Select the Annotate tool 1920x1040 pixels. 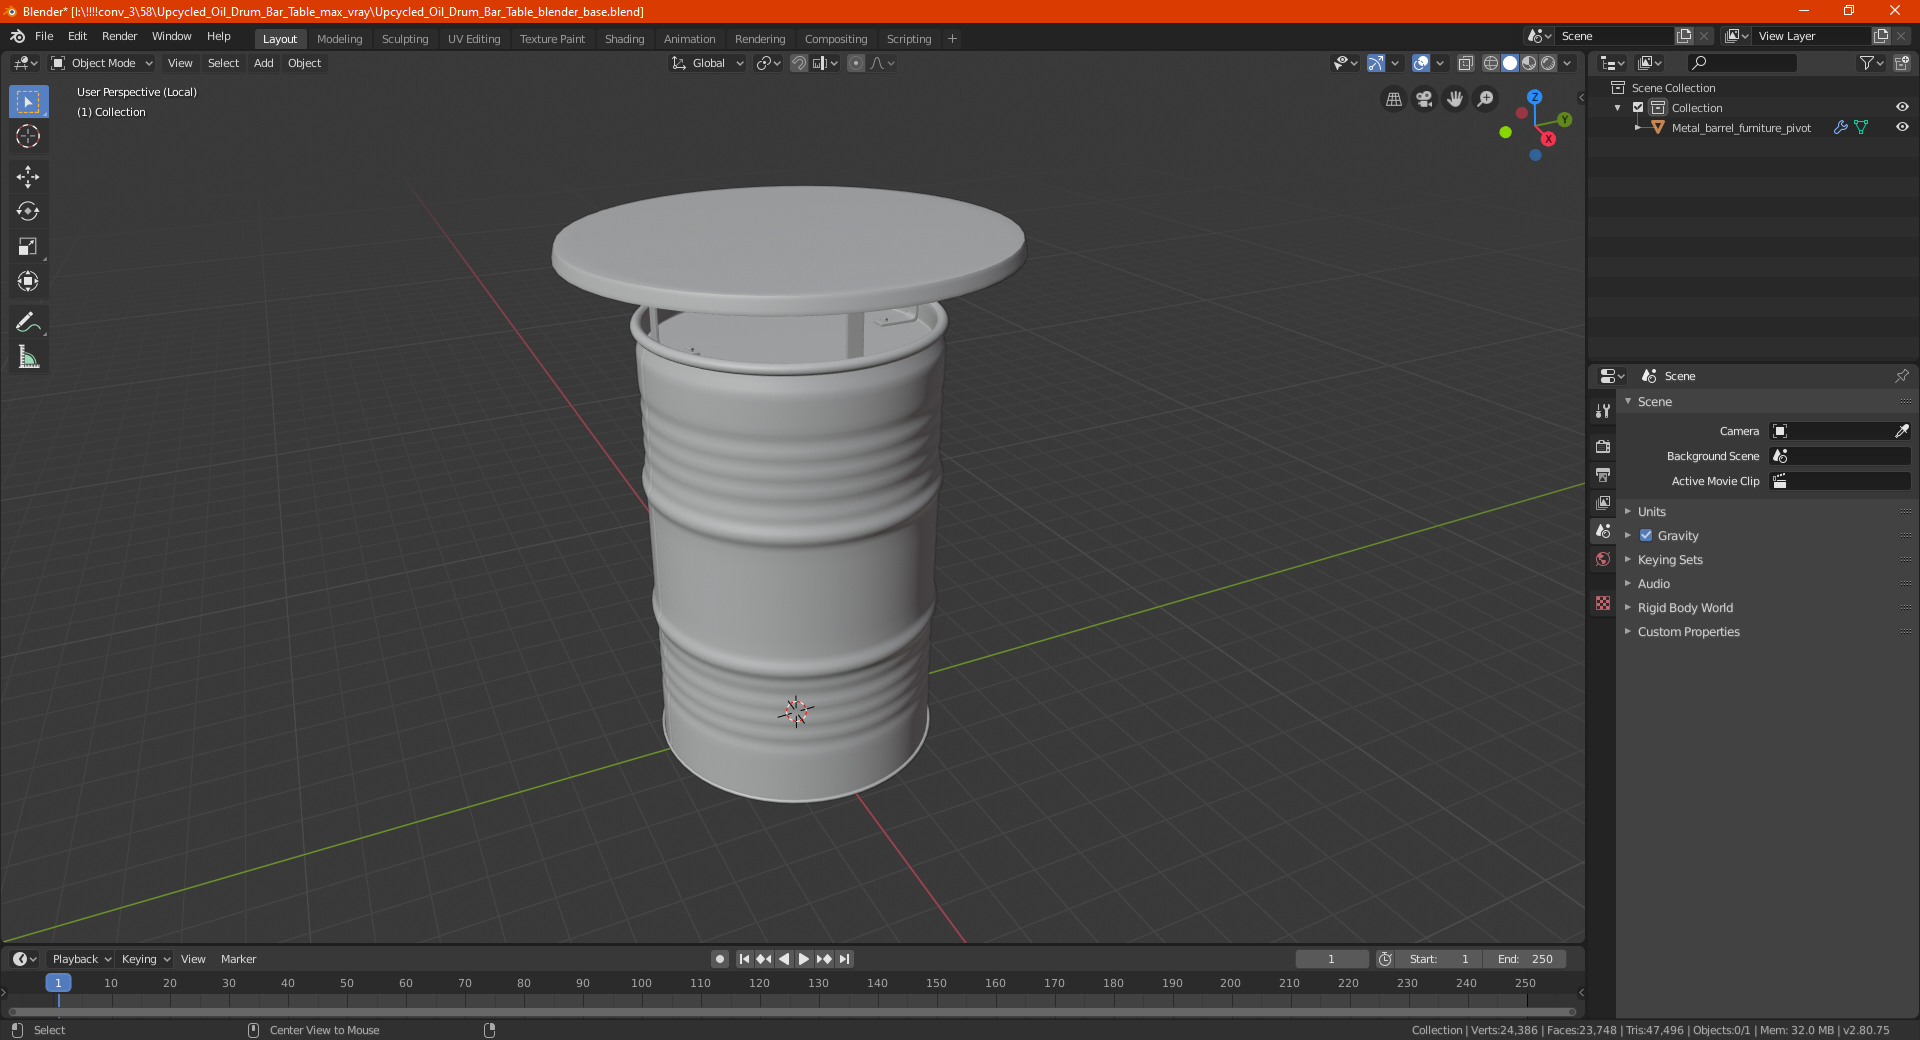(x=28, y=322)
